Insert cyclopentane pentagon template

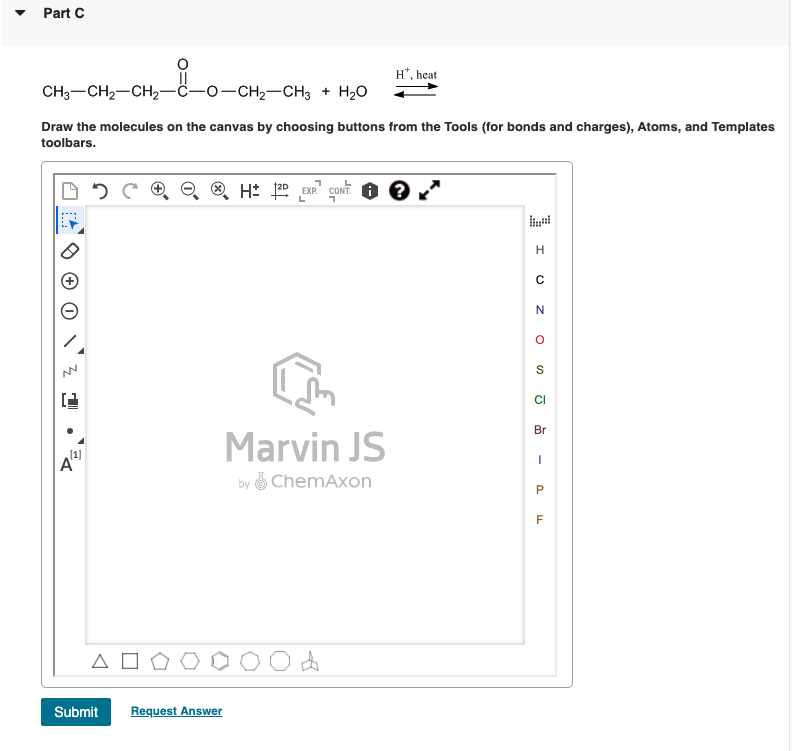point(160,661)
